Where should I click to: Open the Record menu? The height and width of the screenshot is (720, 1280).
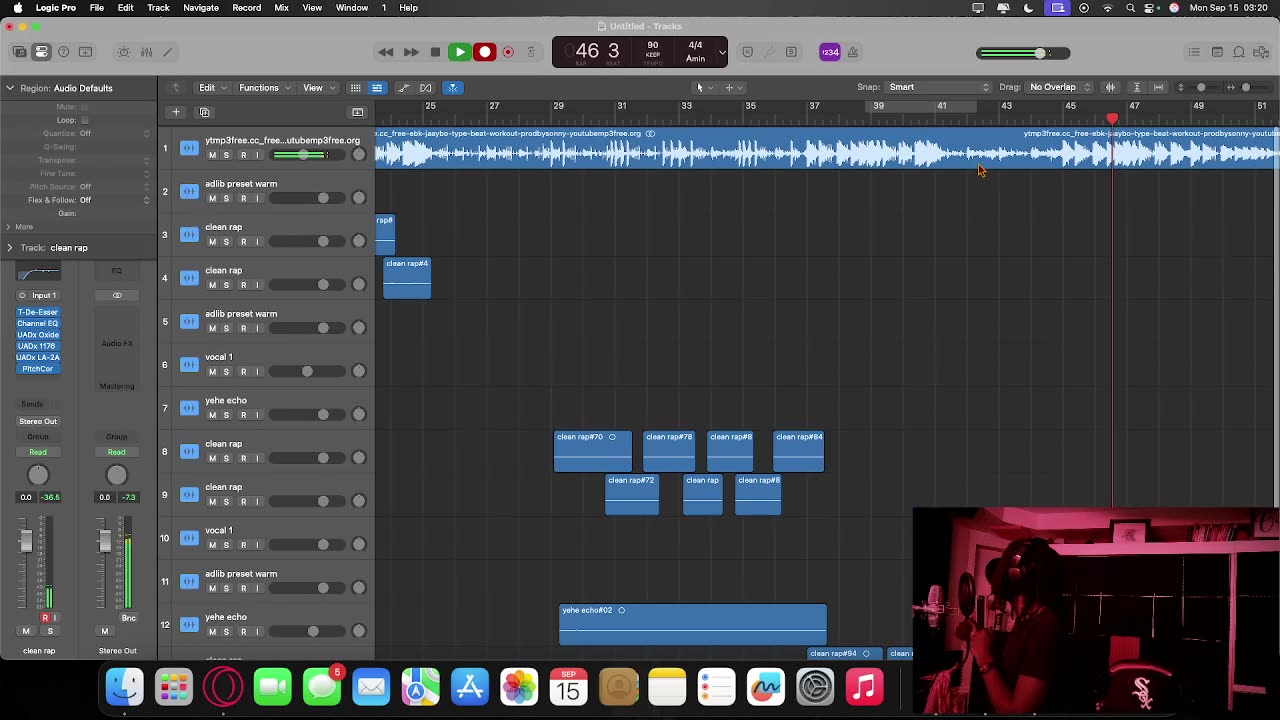(x=247, y=8)
